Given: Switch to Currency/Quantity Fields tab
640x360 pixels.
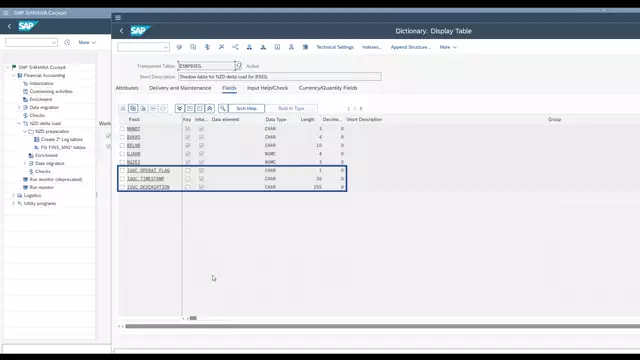Looking at the screenshot, I should [x=328, y=88].
